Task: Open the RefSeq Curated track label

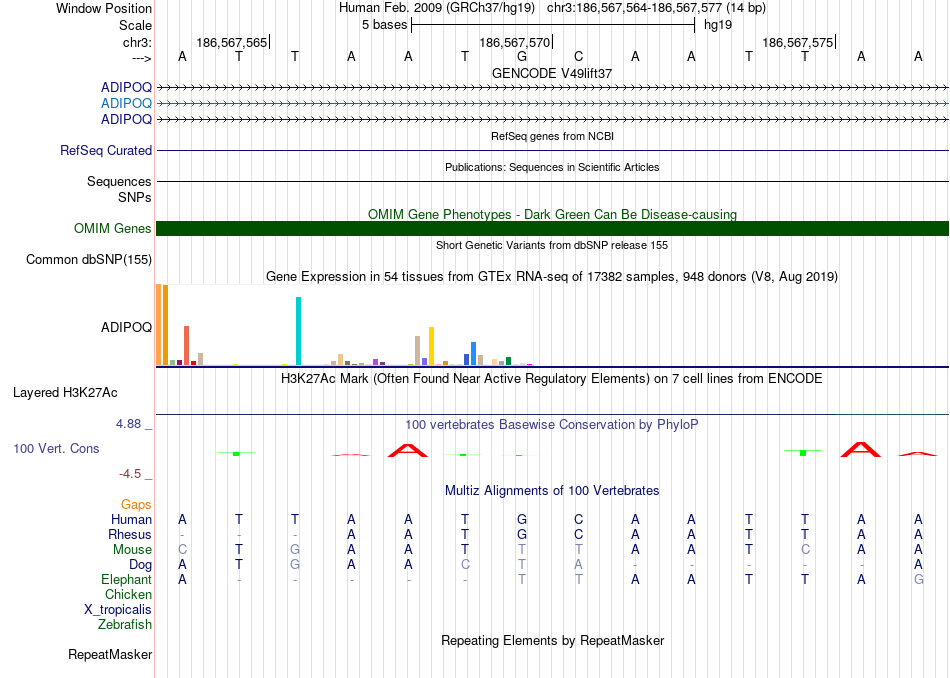Action: 105,150
